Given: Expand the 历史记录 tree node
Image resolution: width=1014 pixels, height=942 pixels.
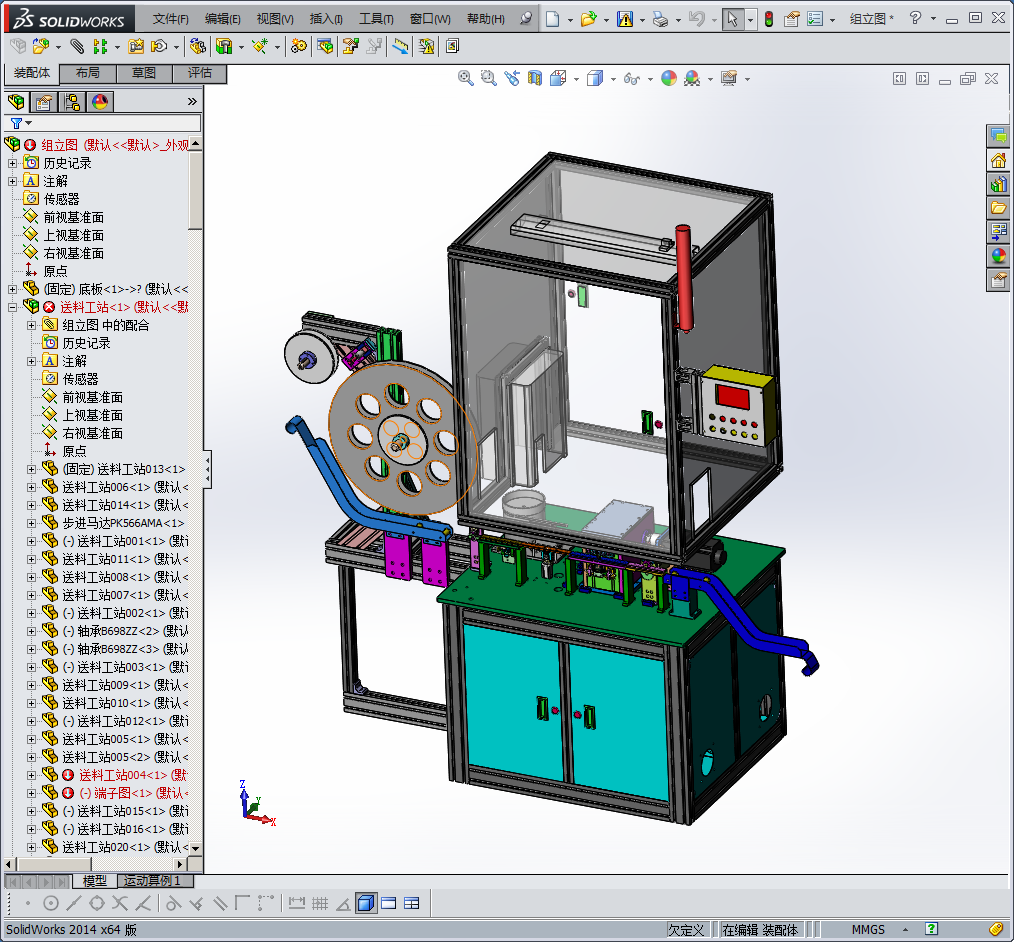Looking at the screenshot, I should [x=12, y=163].
